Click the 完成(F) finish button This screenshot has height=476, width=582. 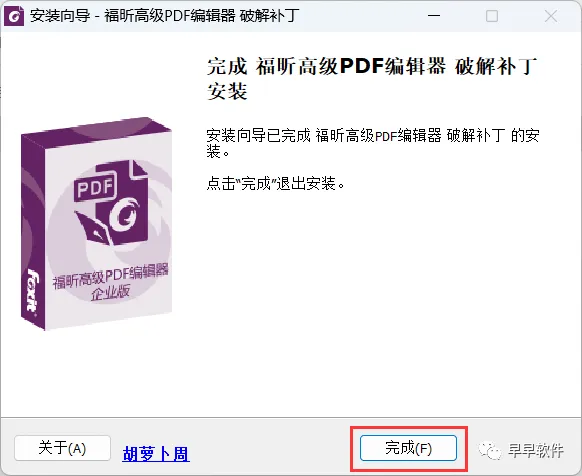pyautogui.click(x=408, y=448)
